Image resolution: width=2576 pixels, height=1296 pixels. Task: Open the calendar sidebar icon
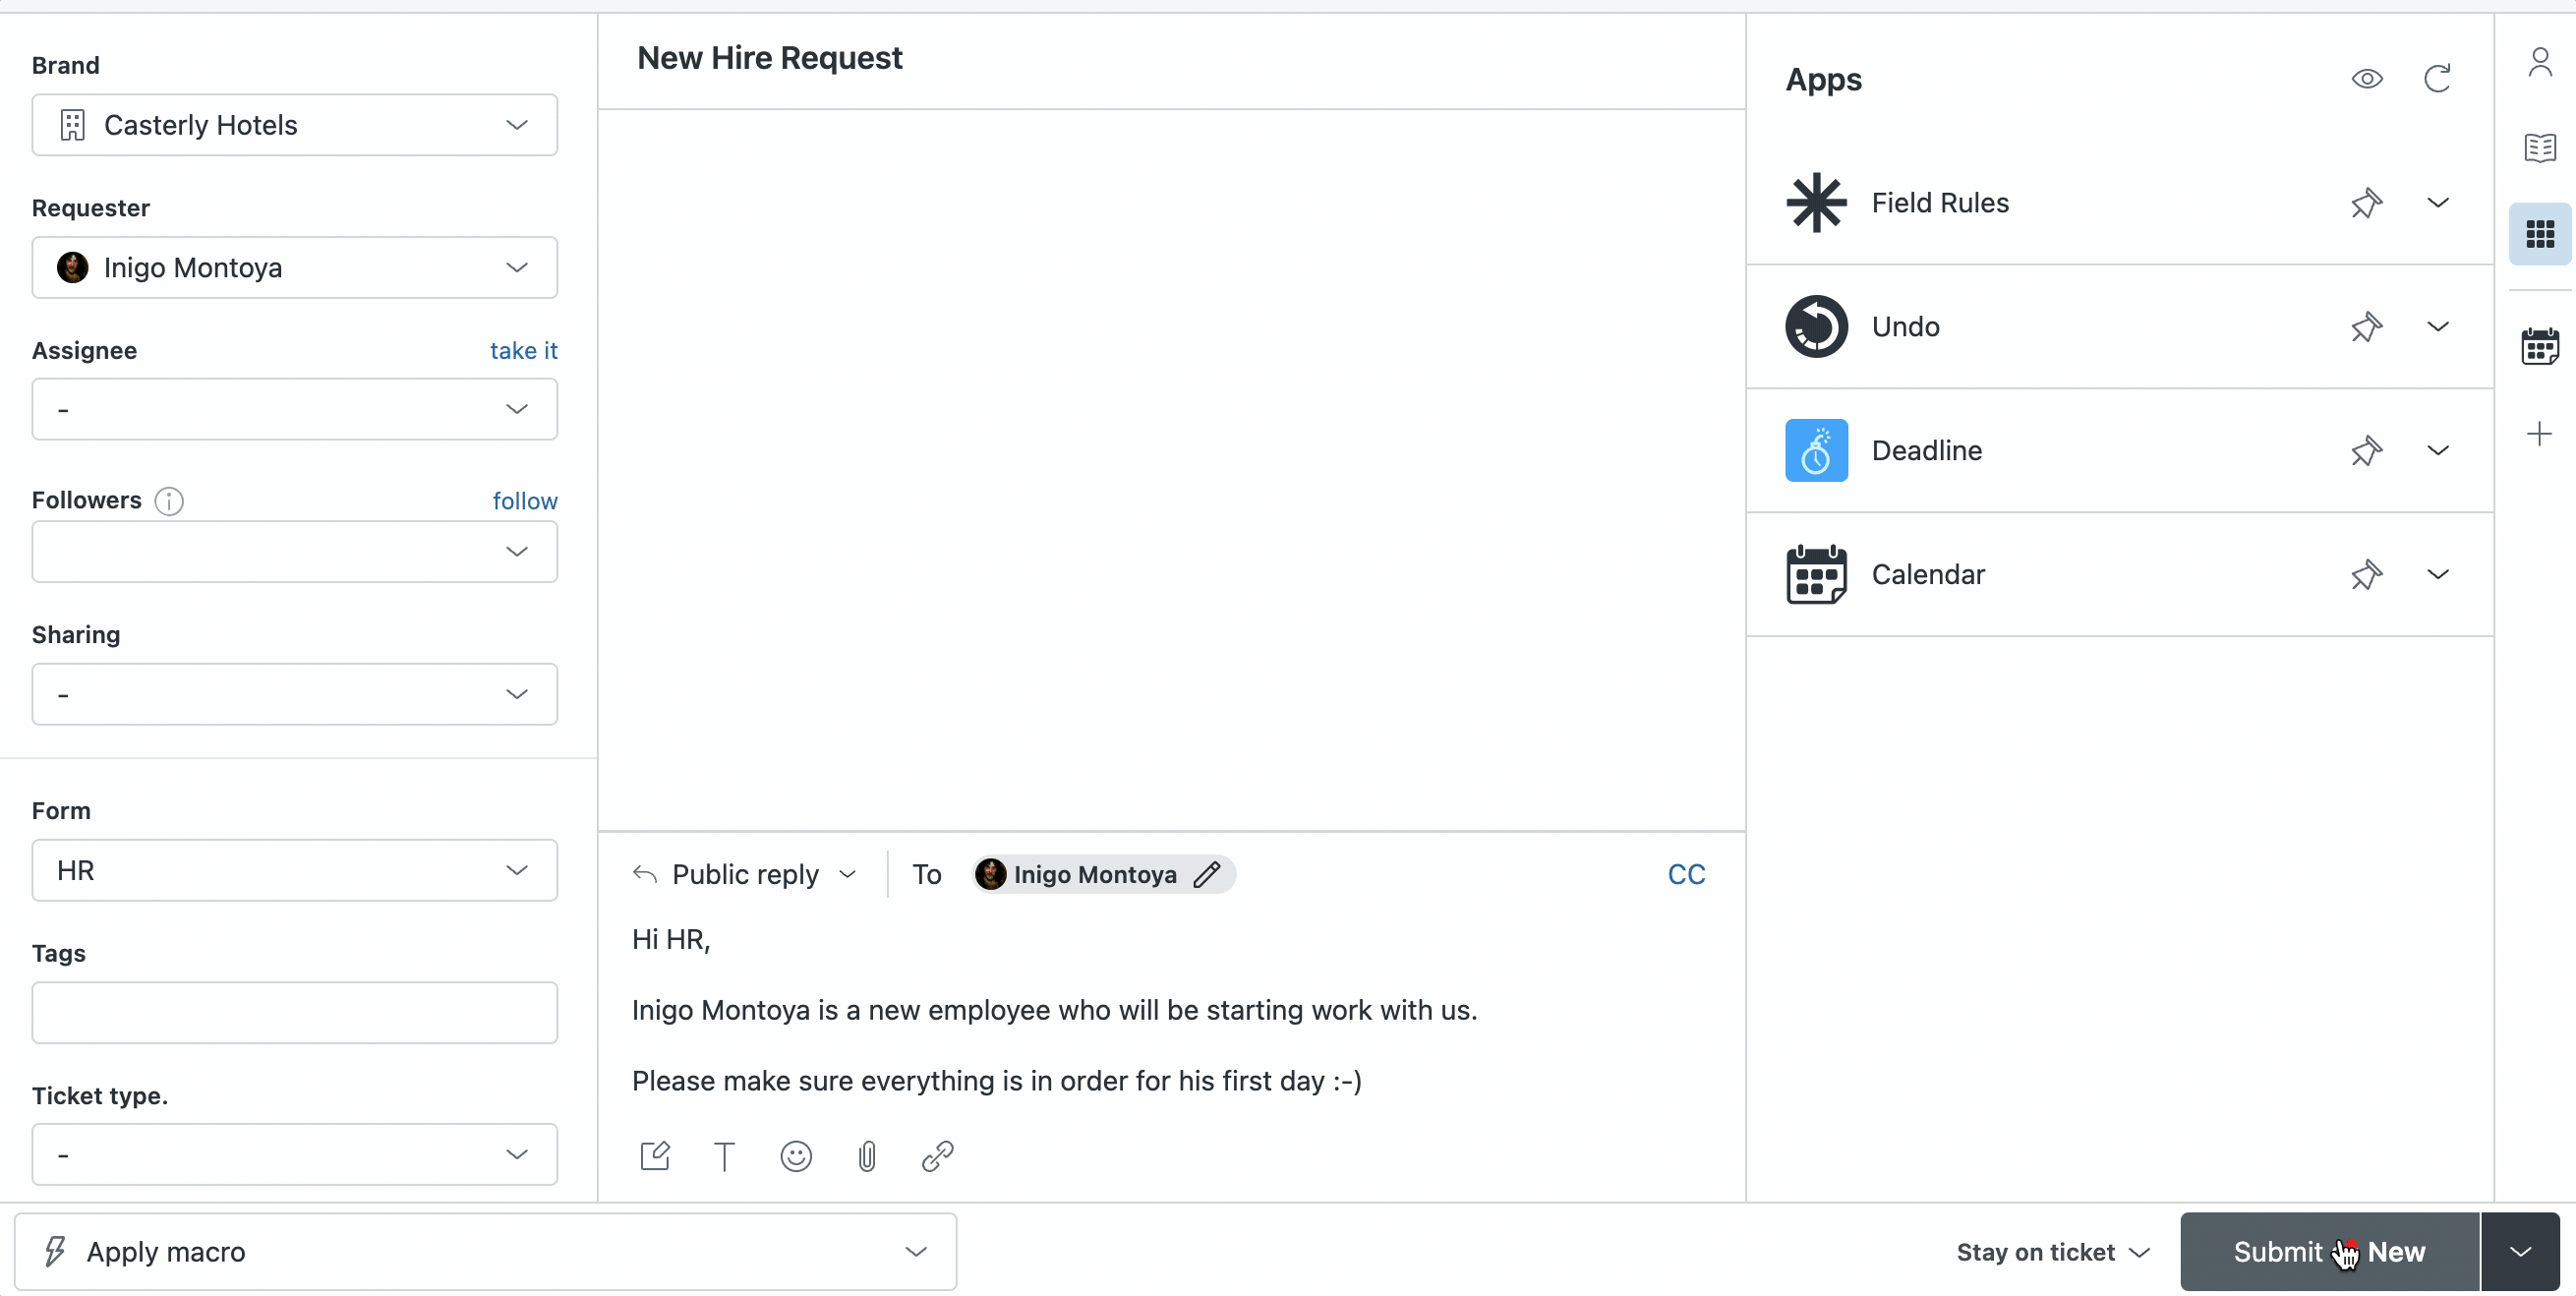[x=2540, y=347]
